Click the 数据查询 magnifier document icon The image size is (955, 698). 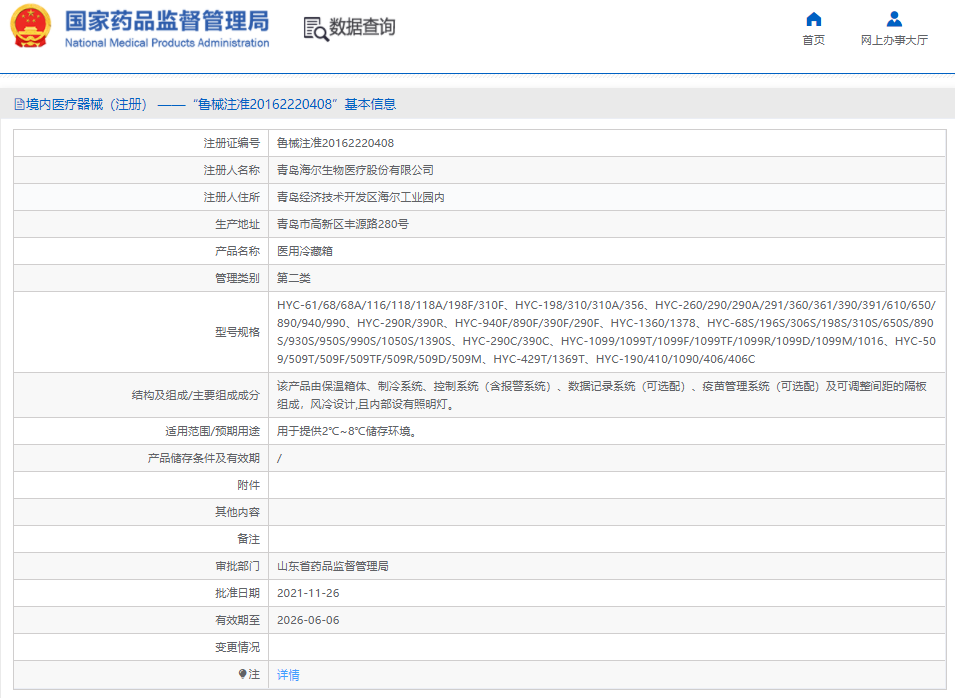(316, 28)
